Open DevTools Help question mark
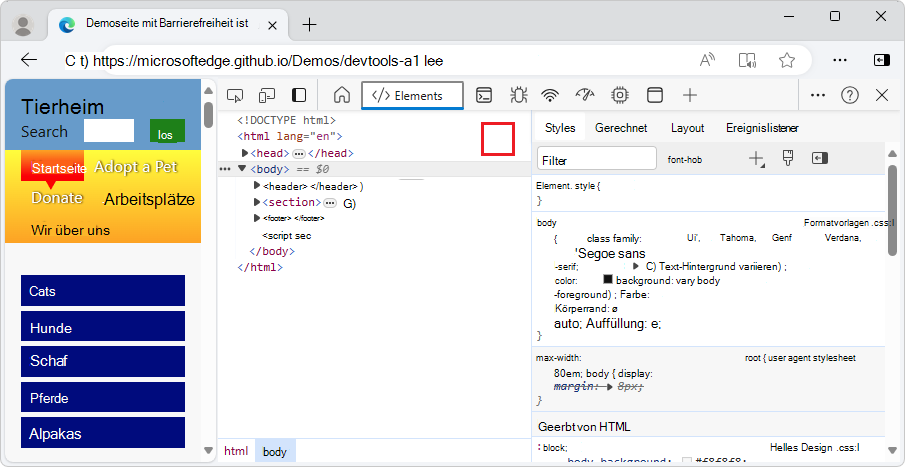 850,95
